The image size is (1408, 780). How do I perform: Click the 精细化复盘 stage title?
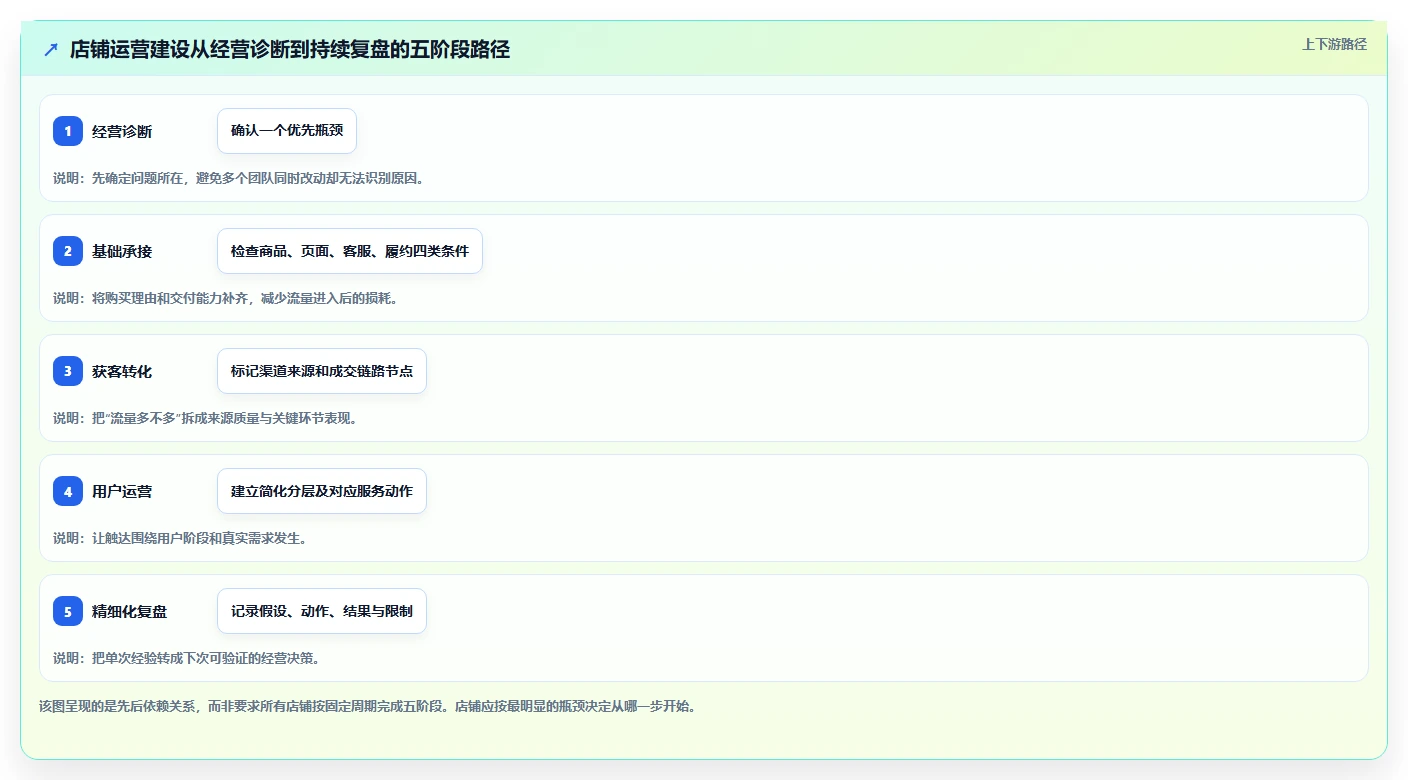130,611
